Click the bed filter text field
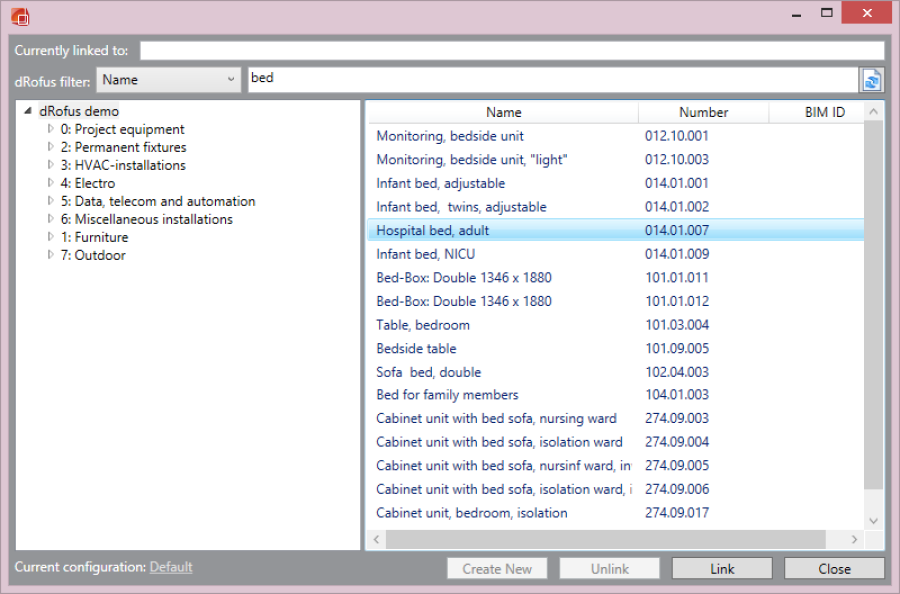Viewport: 900px width, 594px height. click(550, 80)
